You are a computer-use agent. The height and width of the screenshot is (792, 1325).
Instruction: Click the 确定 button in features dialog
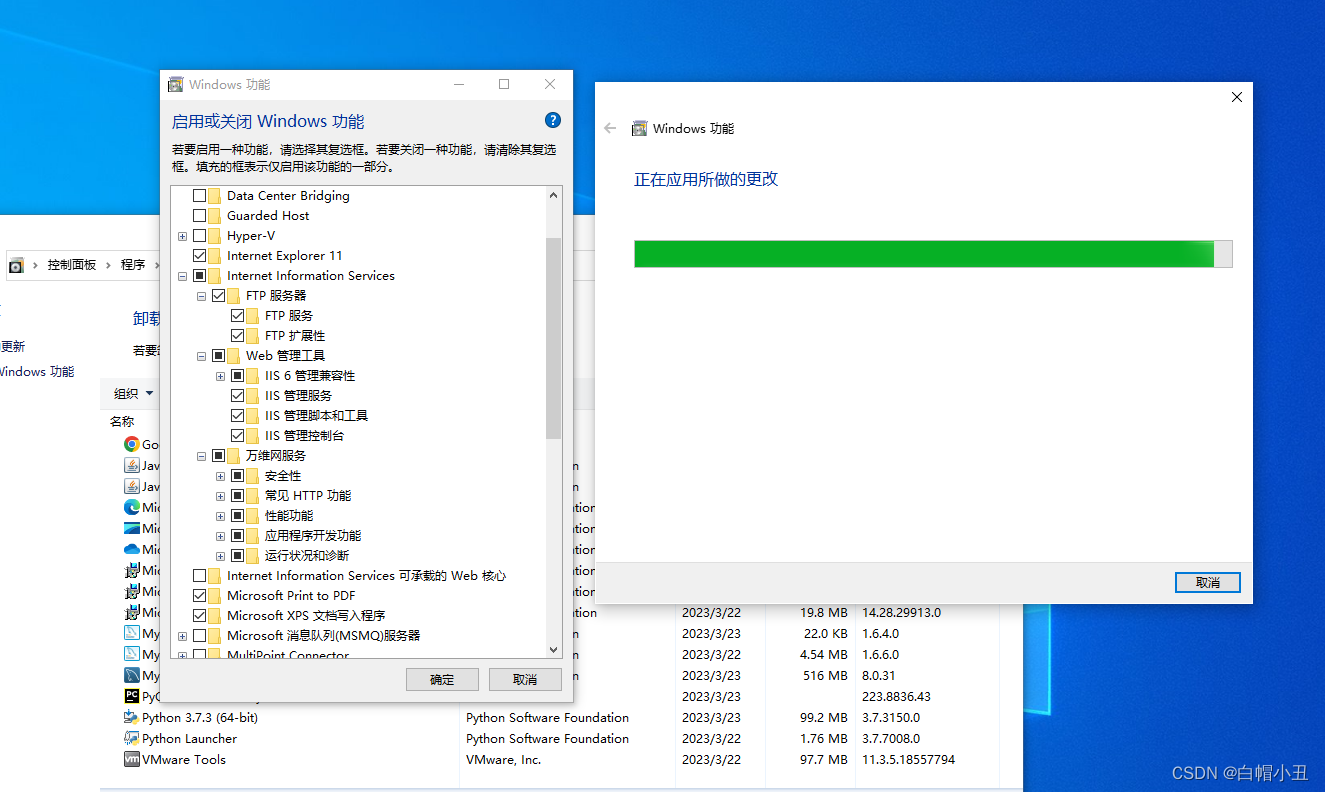tap(442, 679)
